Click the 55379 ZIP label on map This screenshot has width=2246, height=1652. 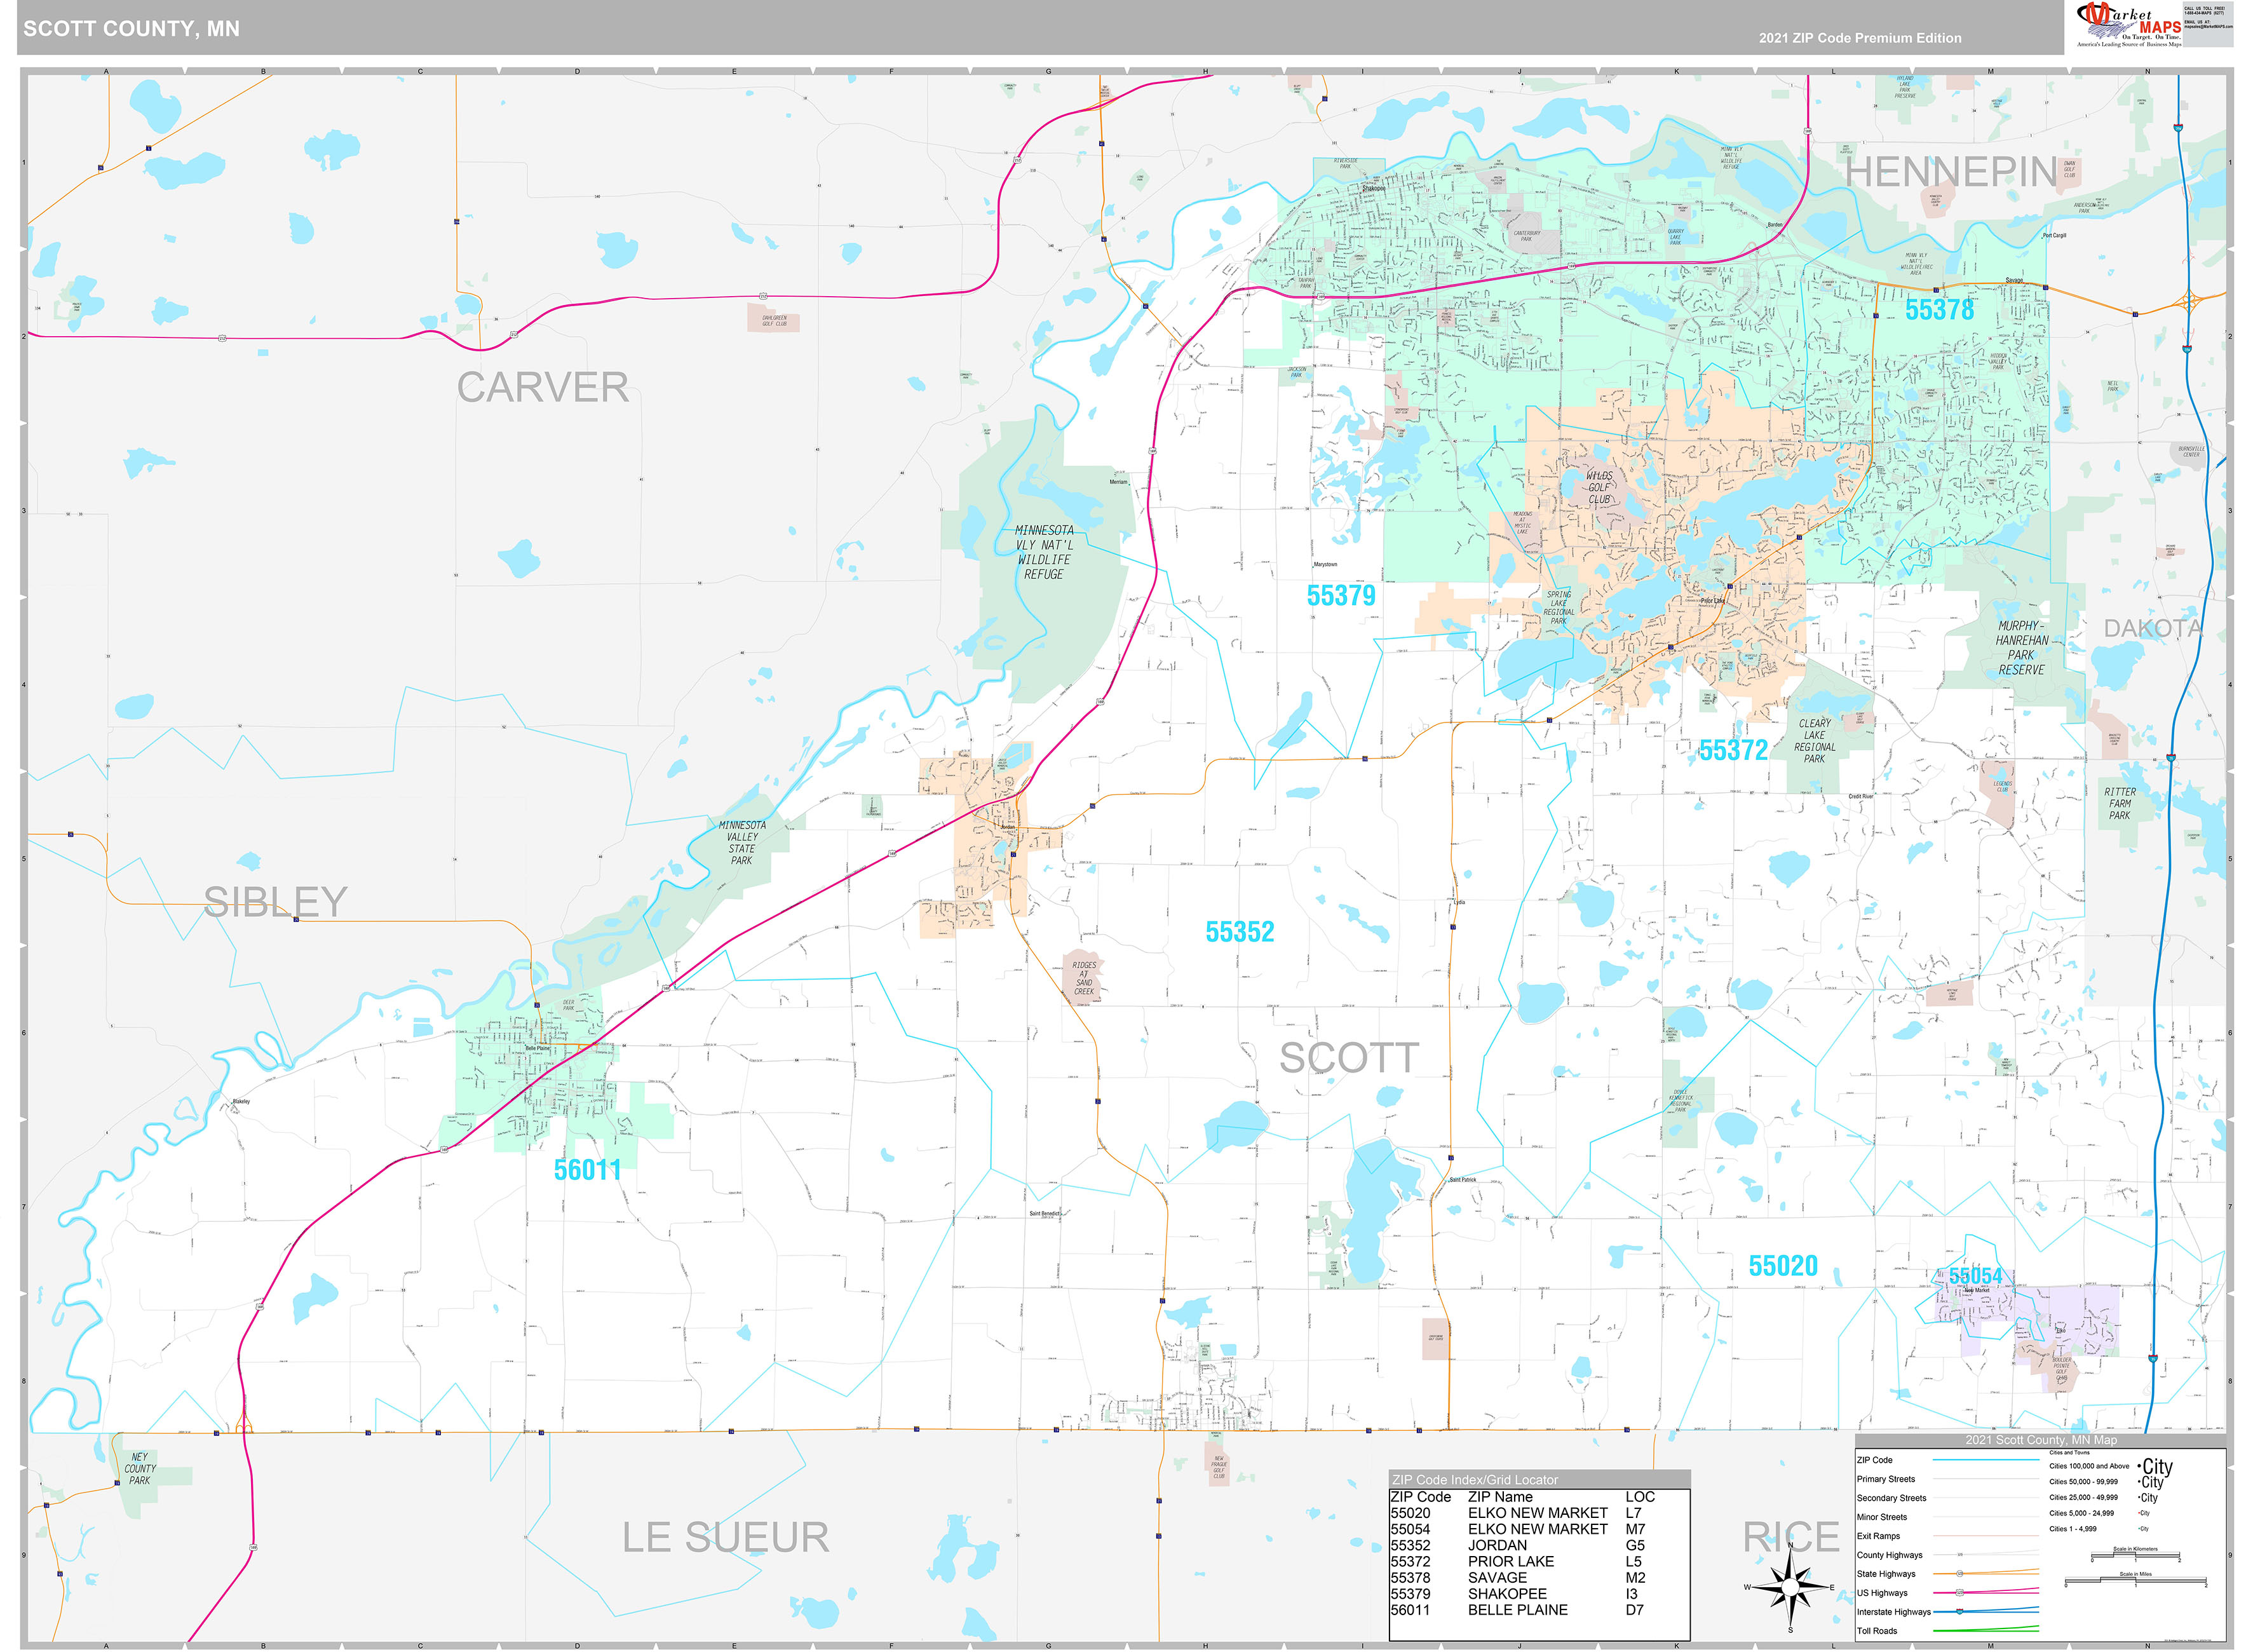click(x=1340, y=596)
